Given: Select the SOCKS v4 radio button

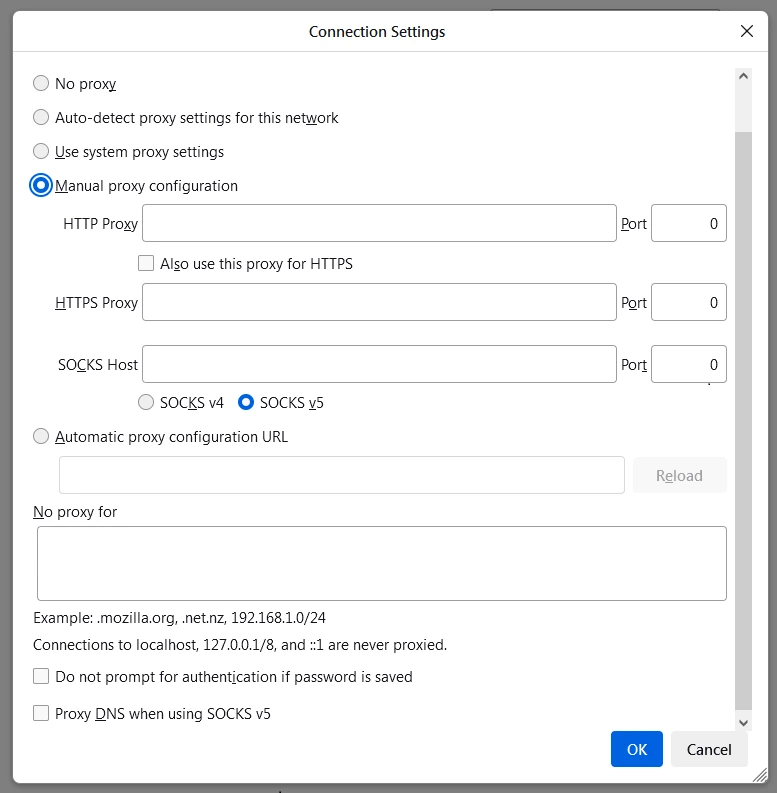Looking at the screenshot, I should coord(146,403).
